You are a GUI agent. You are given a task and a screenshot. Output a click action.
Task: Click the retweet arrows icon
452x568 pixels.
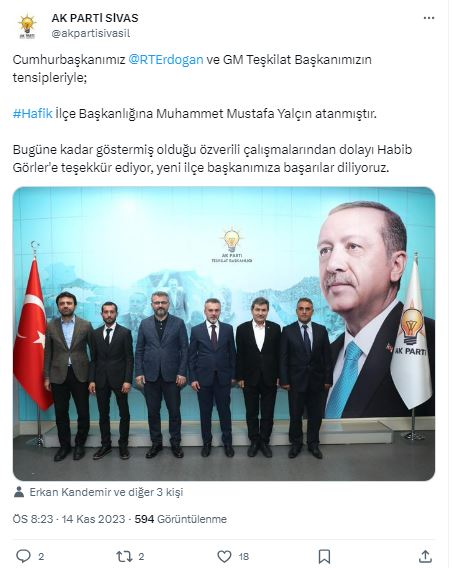(124, 556)
